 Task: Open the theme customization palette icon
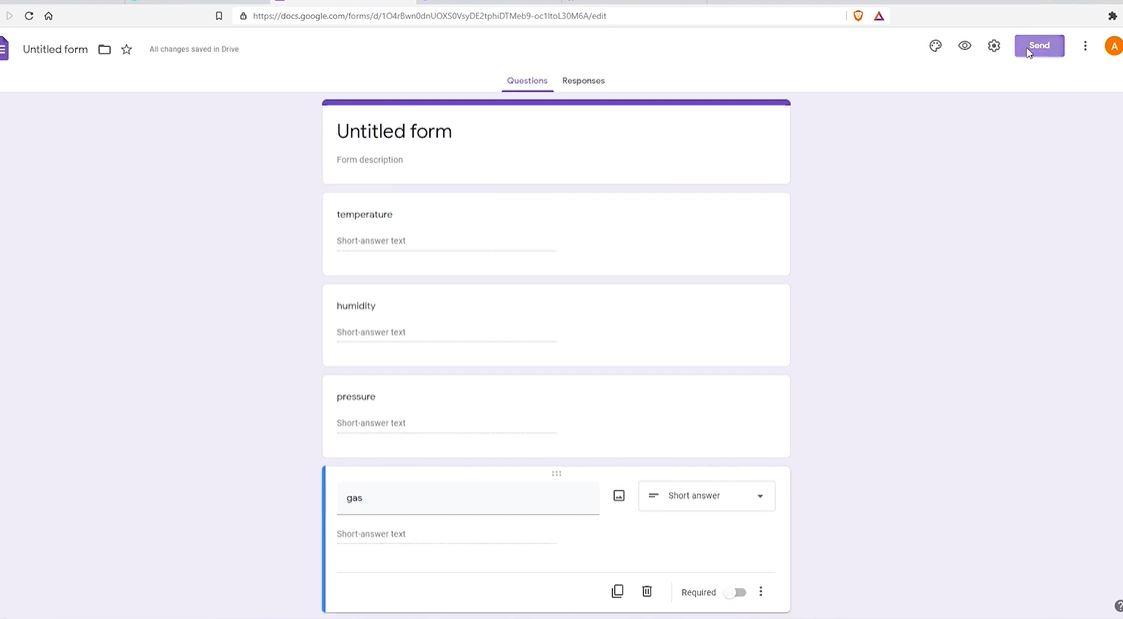[935, 46]
